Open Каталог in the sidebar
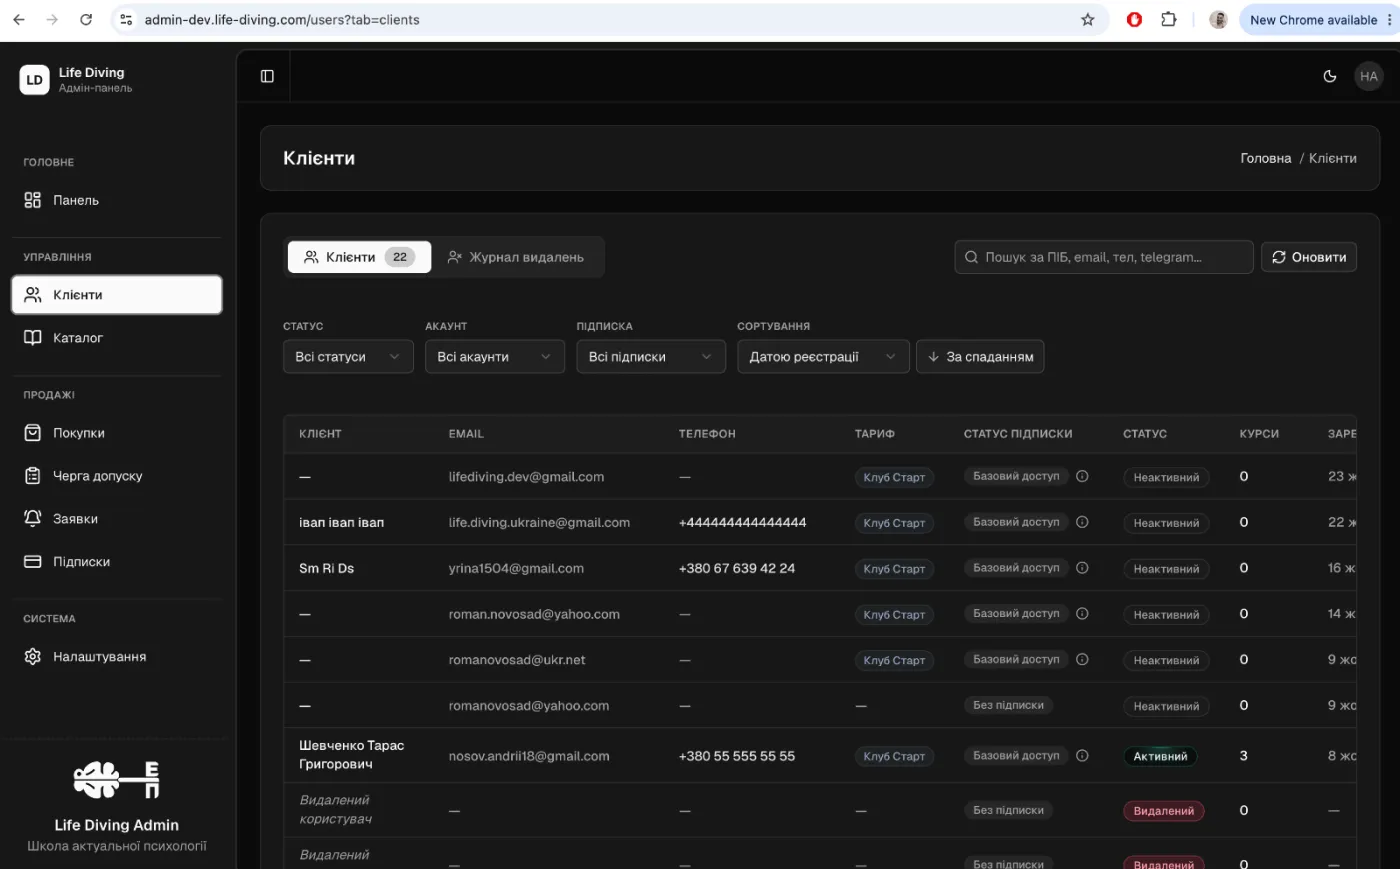Image resolution: width=1400 pixels, height=869 pixels. 116,338
